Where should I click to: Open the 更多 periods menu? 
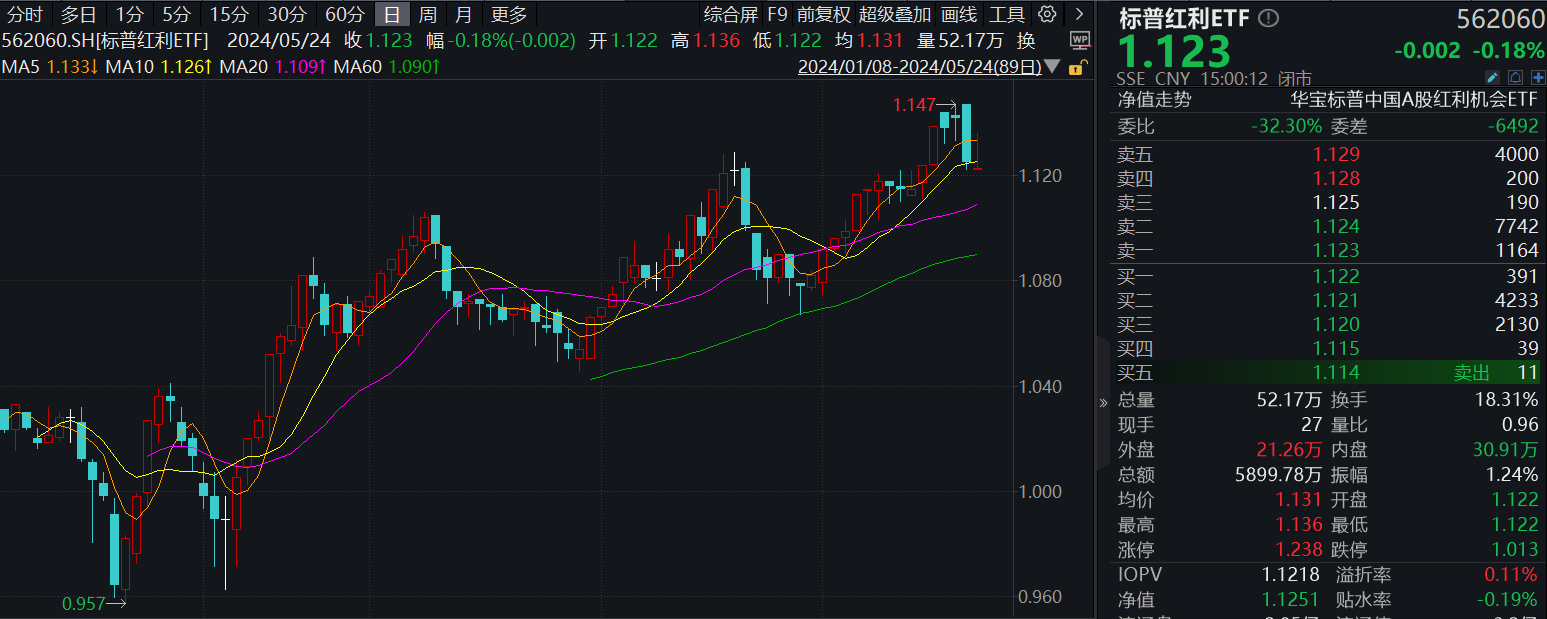[x=509, y=14]
